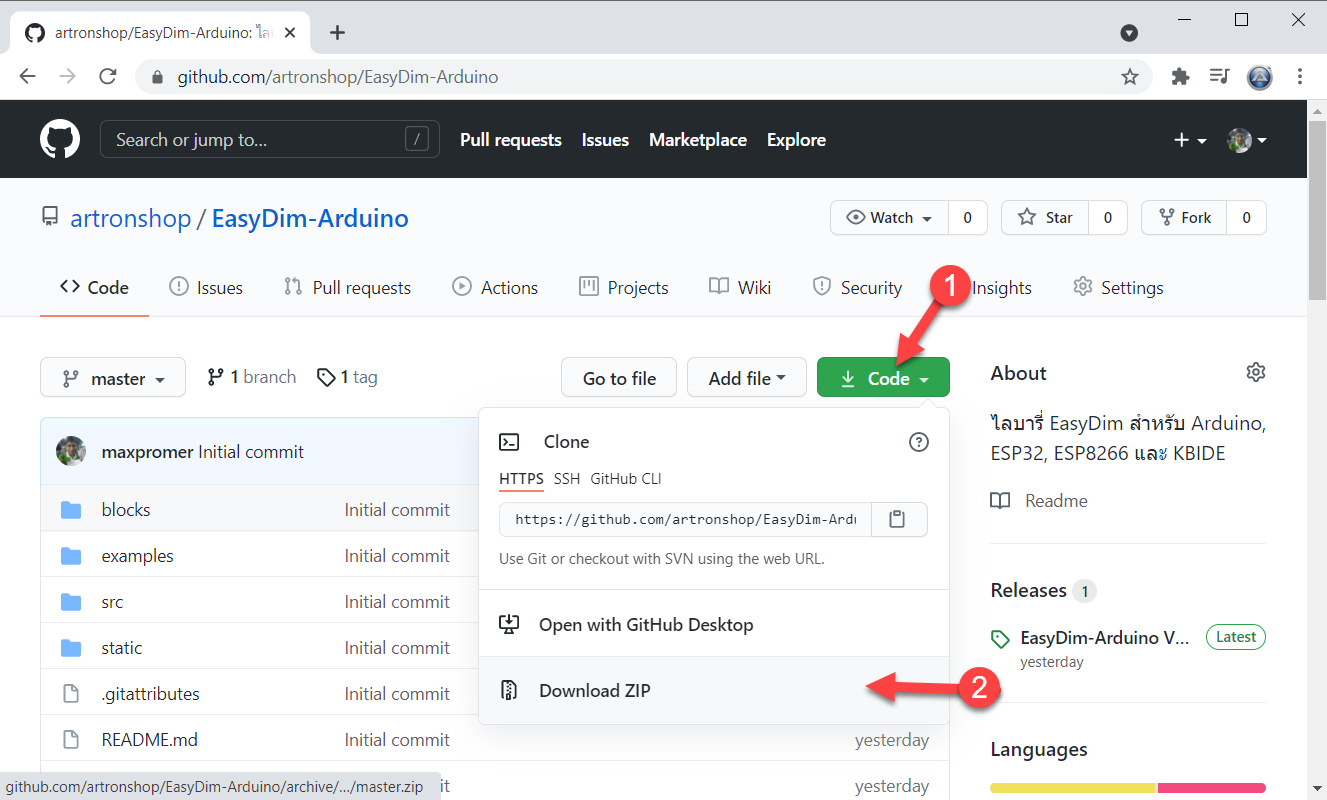Click Download ZIP in the Code menu
The image size is (1327, 800).
tap(714, 690)
